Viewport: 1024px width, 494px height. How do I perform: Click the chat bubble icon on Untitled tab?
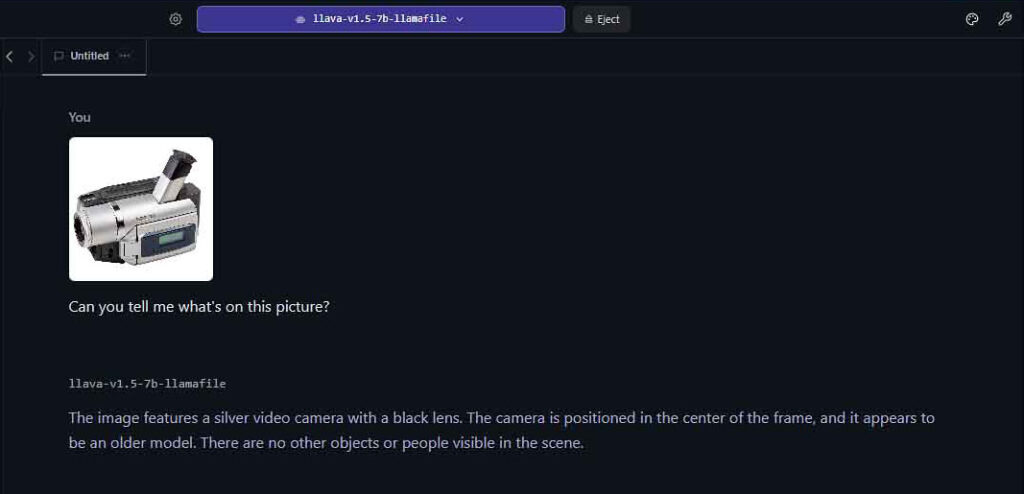59,56
